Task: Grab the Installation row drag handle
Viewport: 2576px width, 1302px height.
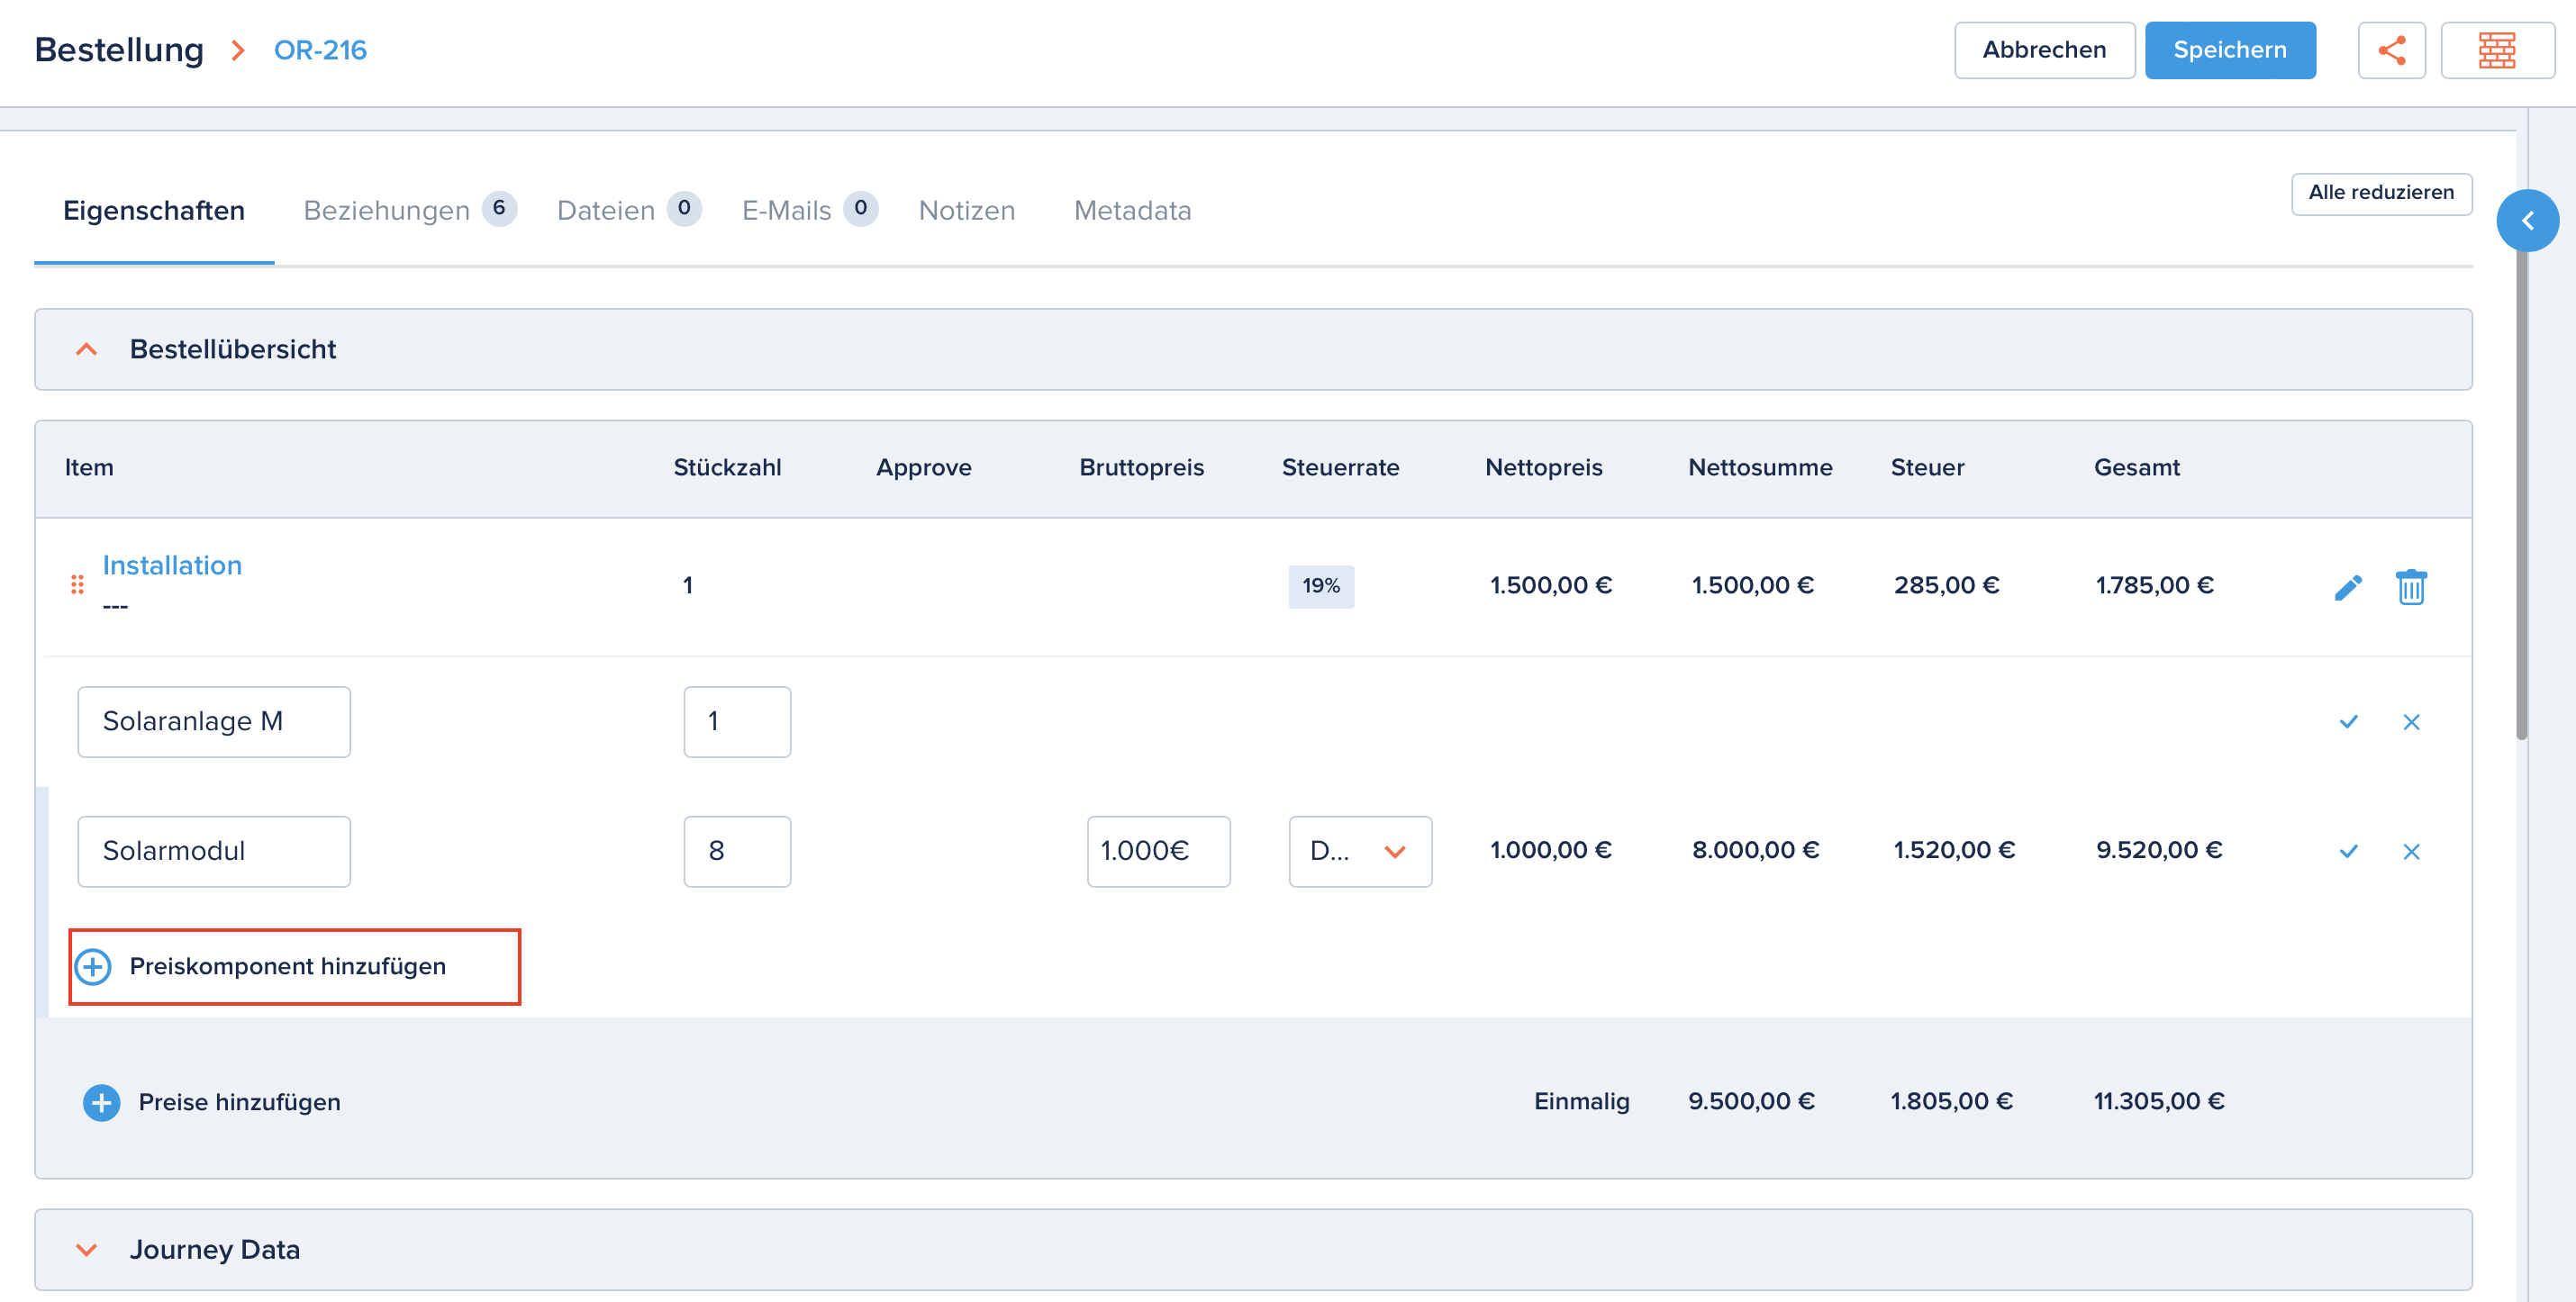Action: click(77, 585)
